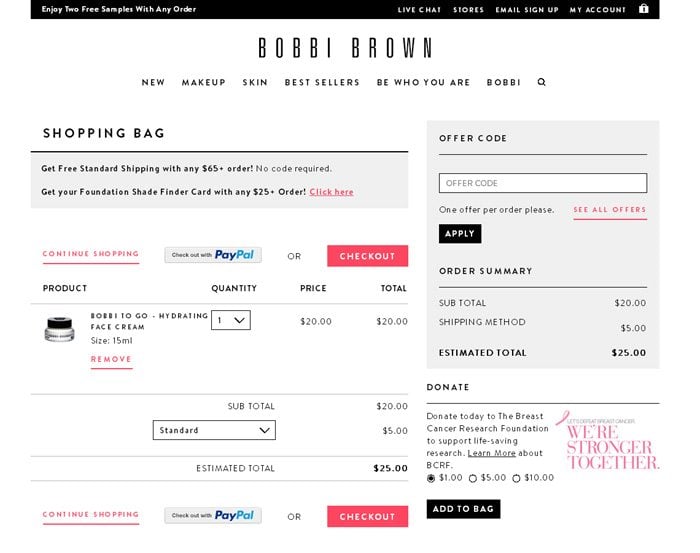View See All Offers link
The image size is (700, 553).
(609, 210)
